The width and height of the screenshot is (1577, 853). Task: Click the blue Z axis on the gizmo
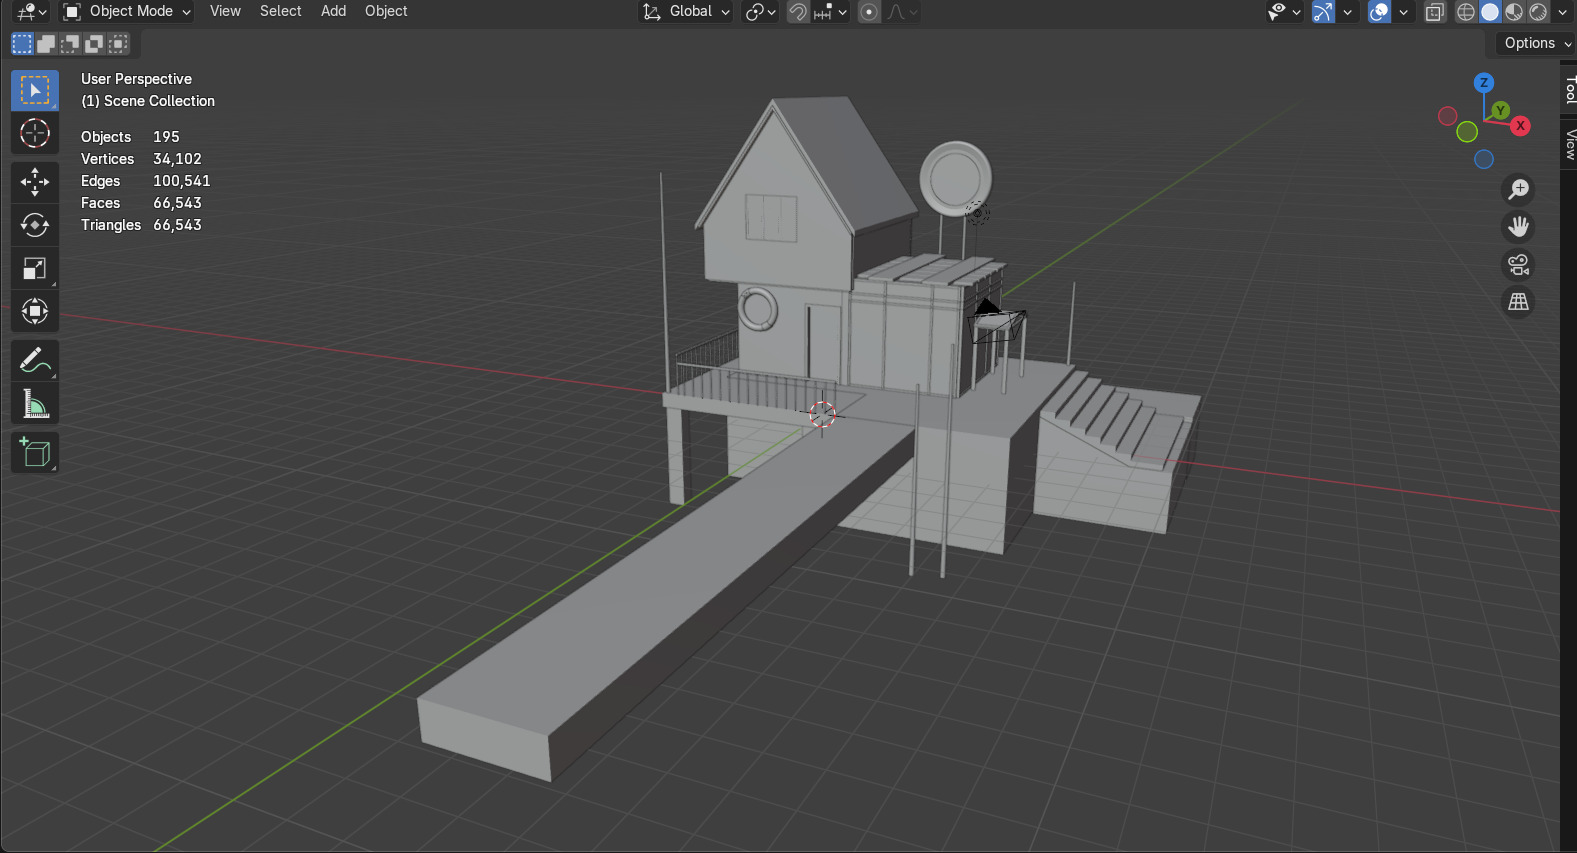(x=1484, y=83)
